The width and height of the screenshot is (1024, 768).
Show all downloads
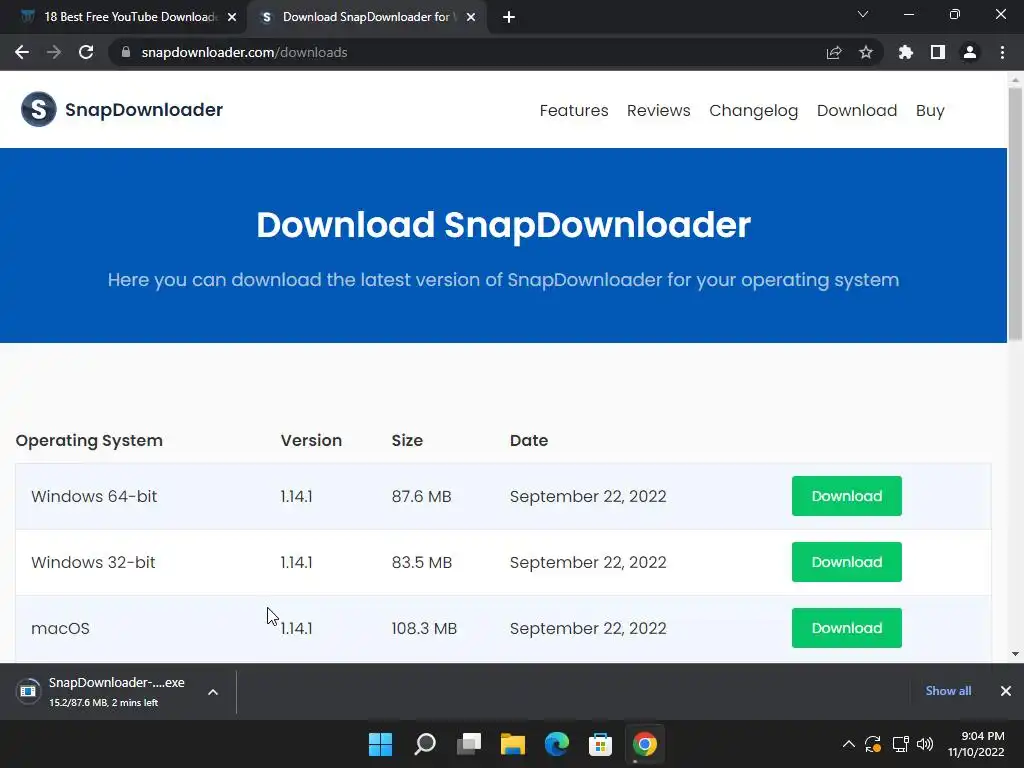[948, 691]
